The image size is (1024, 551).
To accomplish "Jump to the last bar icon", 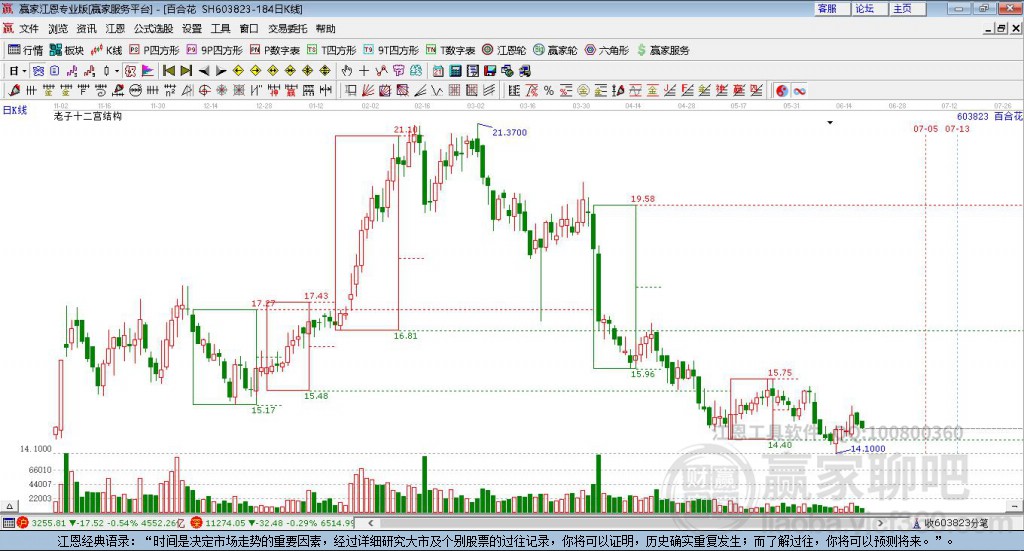I will click(186, 71).
